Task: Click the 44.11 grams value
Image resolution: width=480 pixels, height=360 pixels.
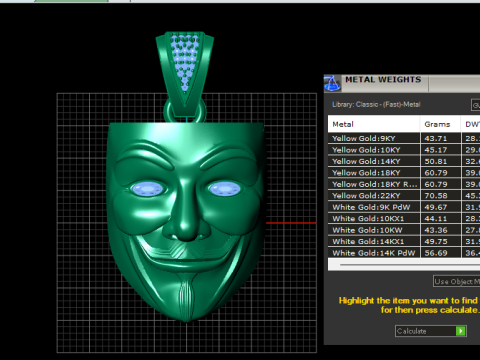Action: tap(436, 219)
